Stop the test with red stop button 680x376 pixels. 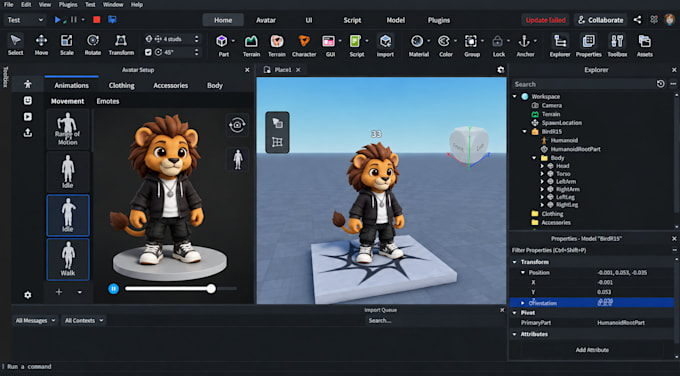(x=97, y=20)
